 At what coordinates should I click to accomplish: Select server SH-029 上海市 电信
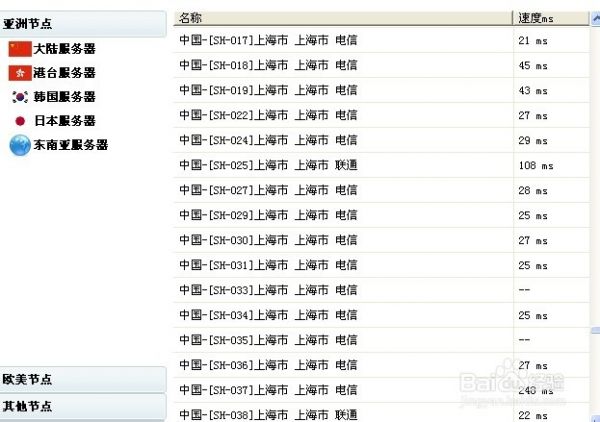tap(268, 215)
